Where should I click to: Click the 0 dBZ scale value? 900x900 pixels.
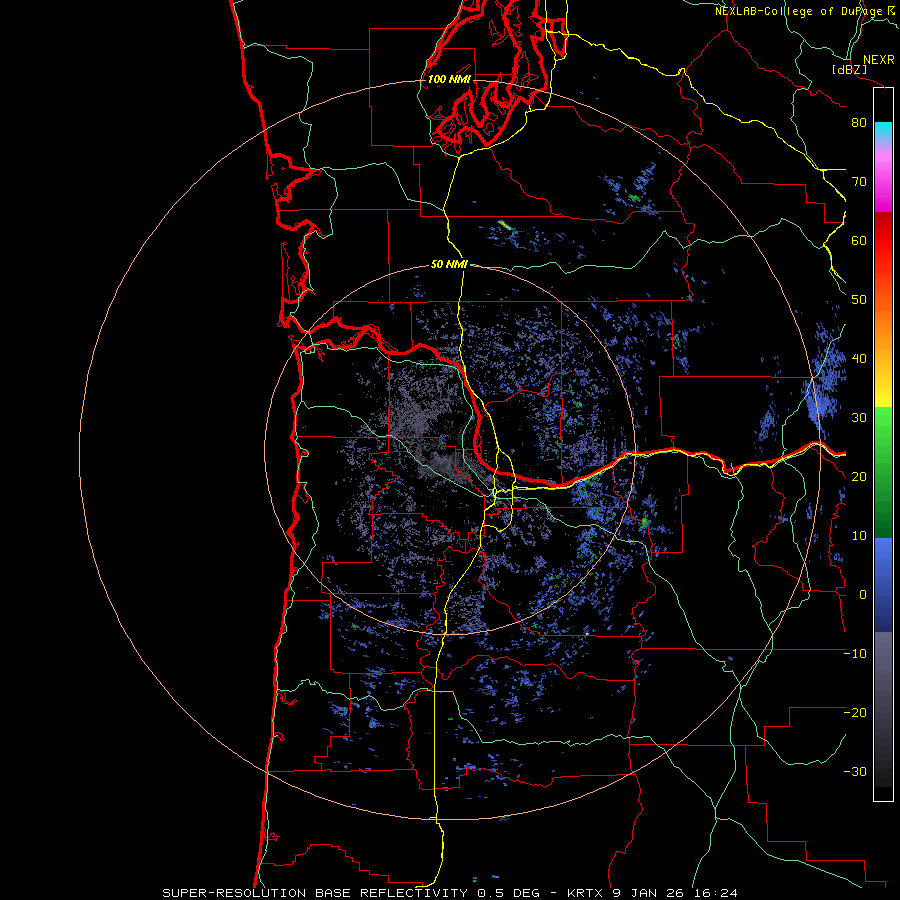click(x=863, y=595)
